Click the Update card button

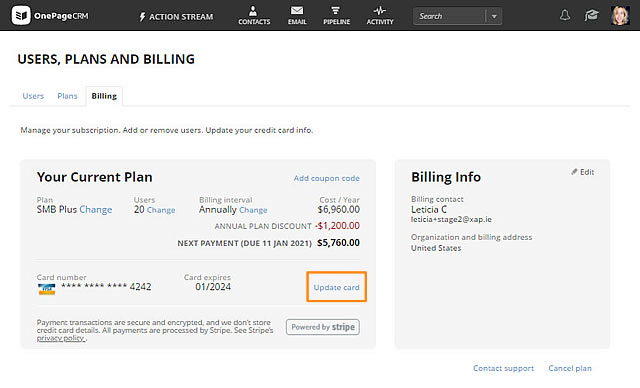click(336, 287)
